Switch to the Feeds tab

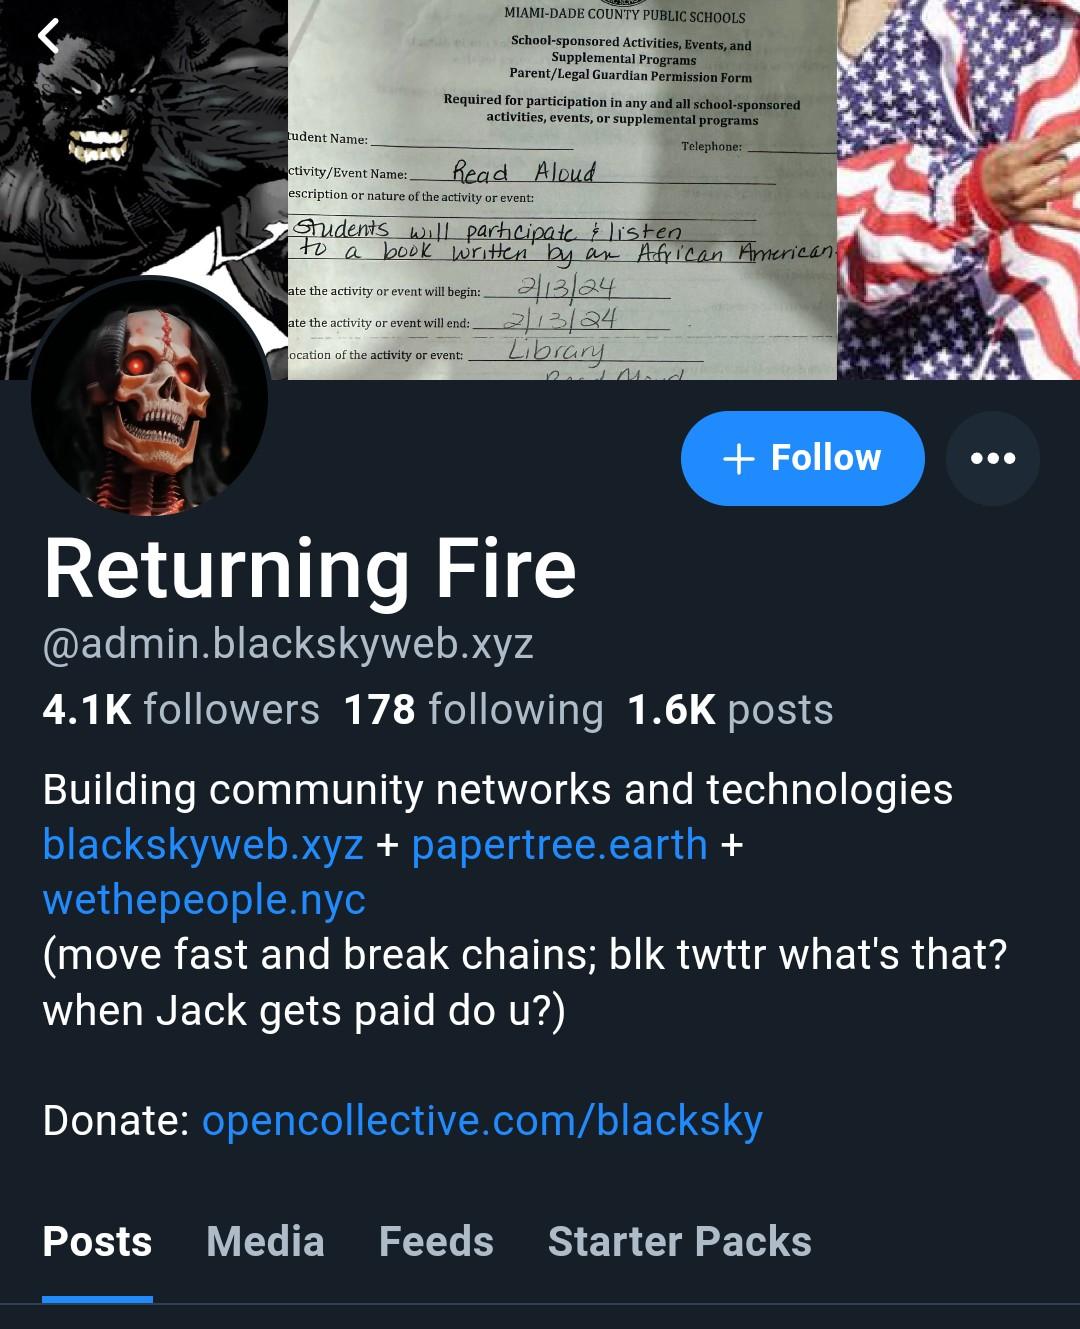[x=436, y=1242]
